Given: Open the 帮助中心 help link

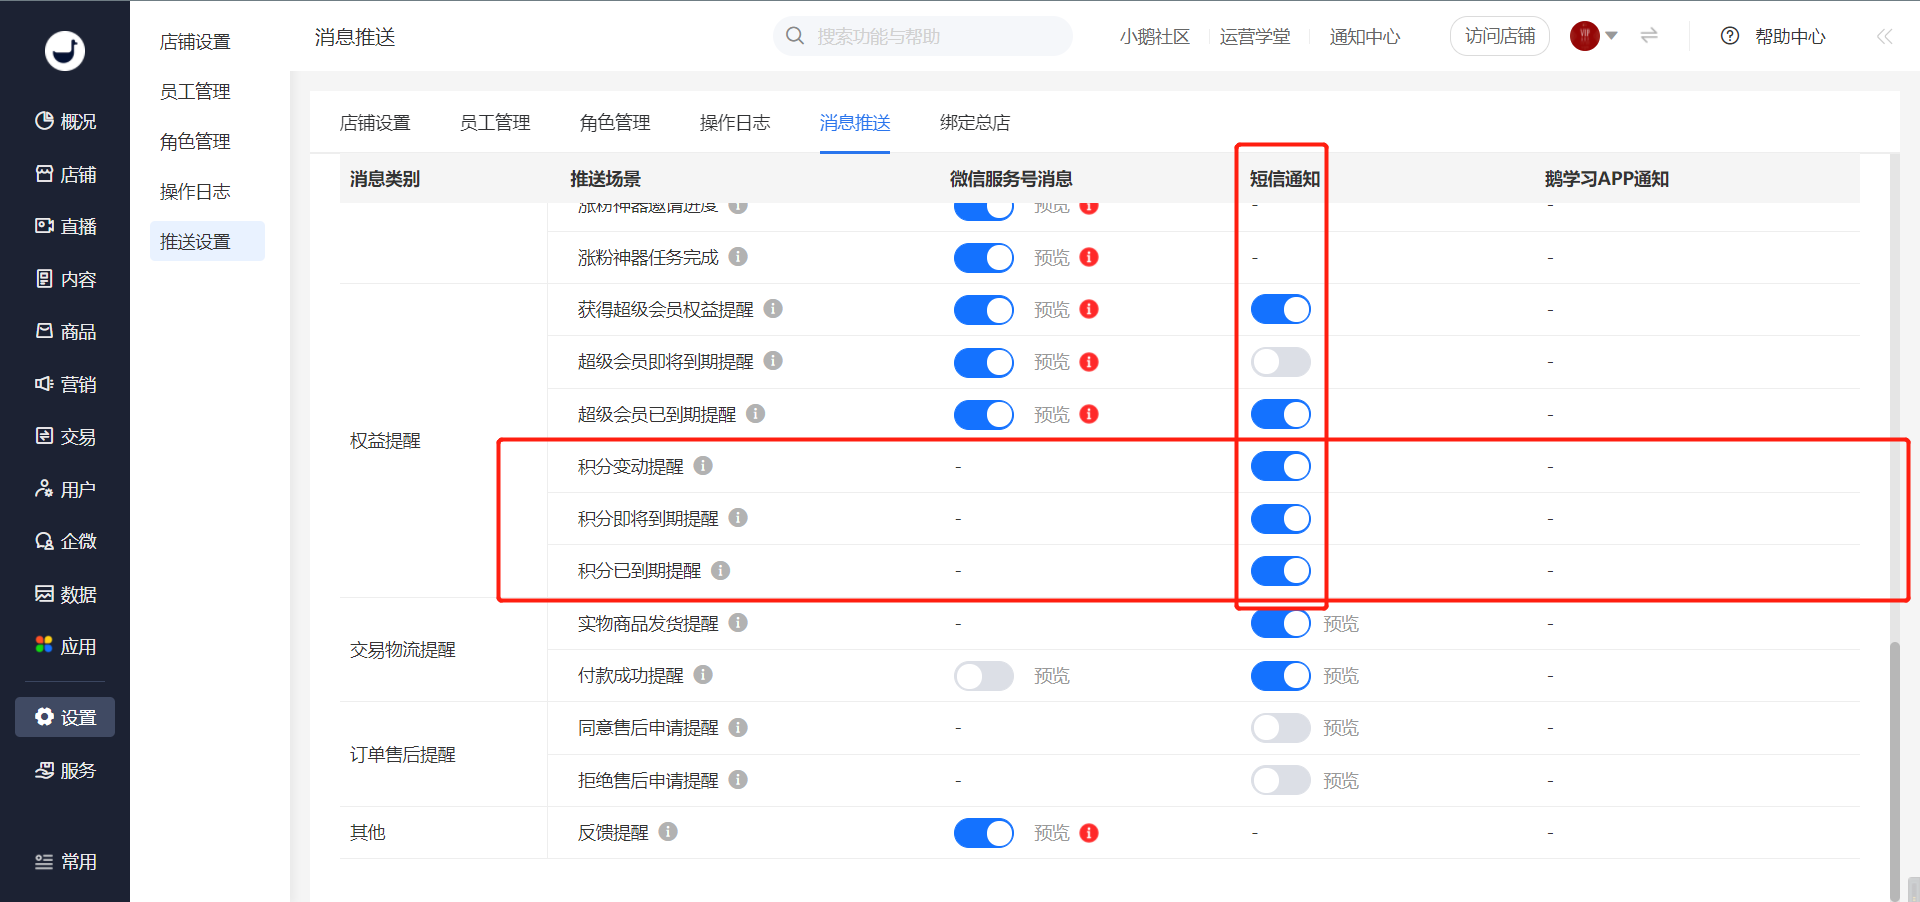Looking at the screenshot, I should click(x=1774, y=37).
